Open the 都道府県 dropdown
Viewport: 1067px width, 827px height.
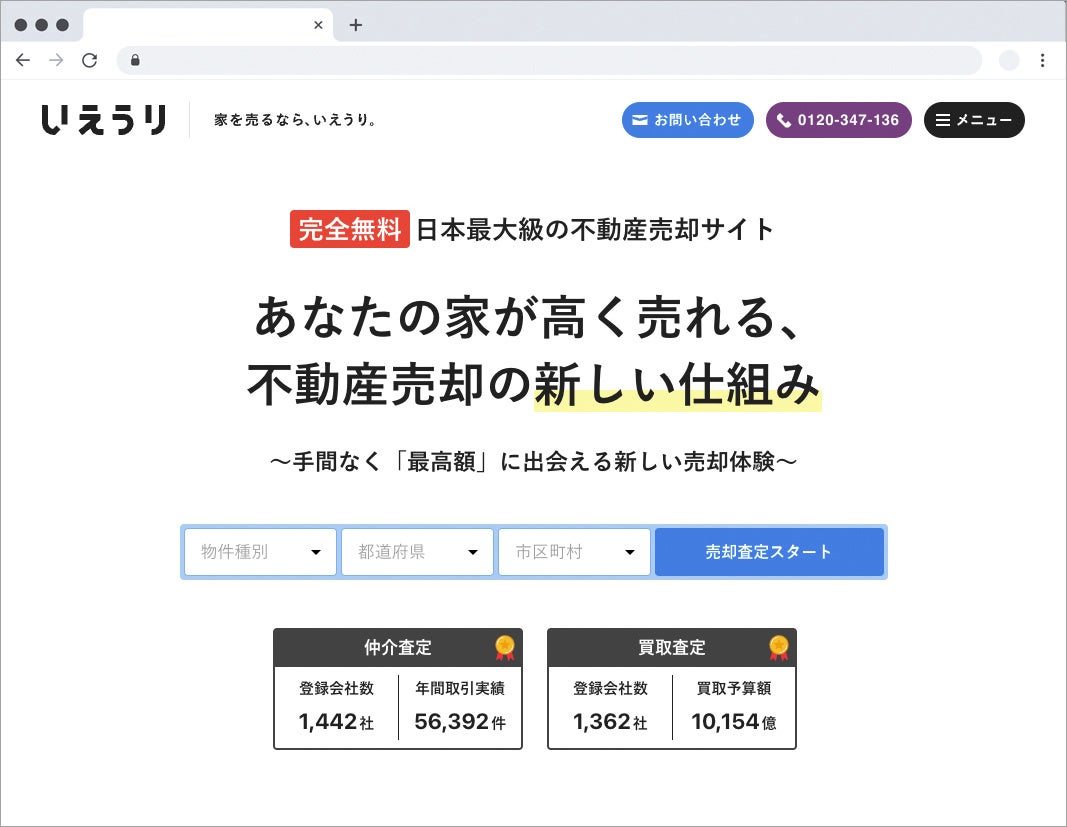tap(417, 551)
